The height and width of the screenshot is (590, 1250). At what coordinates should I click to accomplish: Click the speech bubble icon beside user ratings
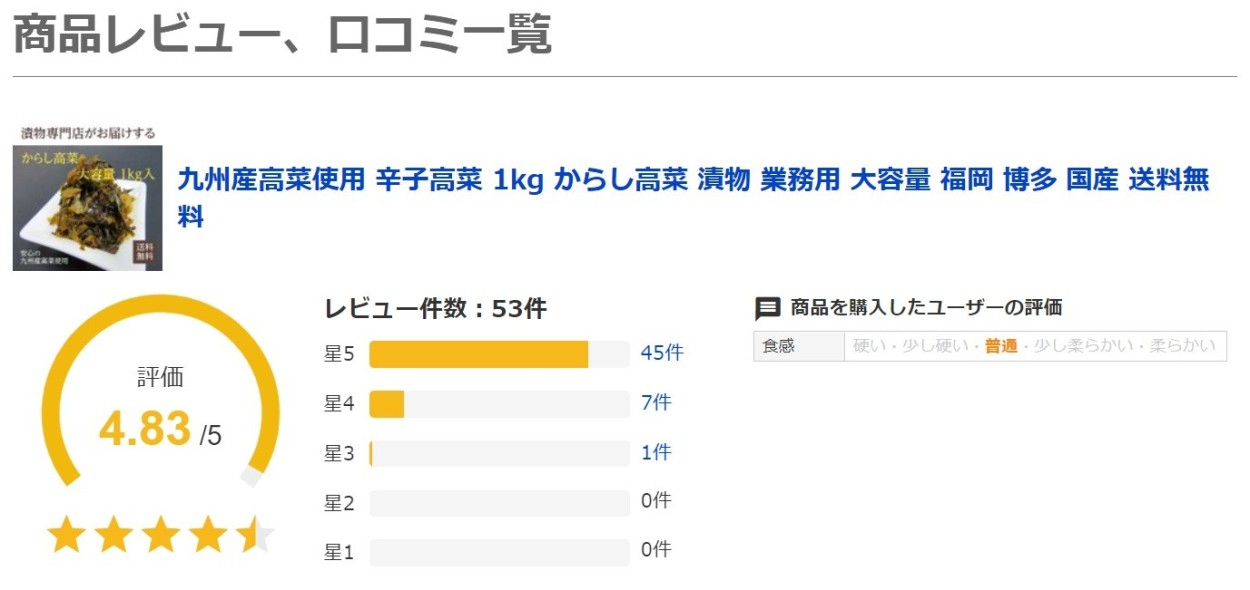(767, 308)
